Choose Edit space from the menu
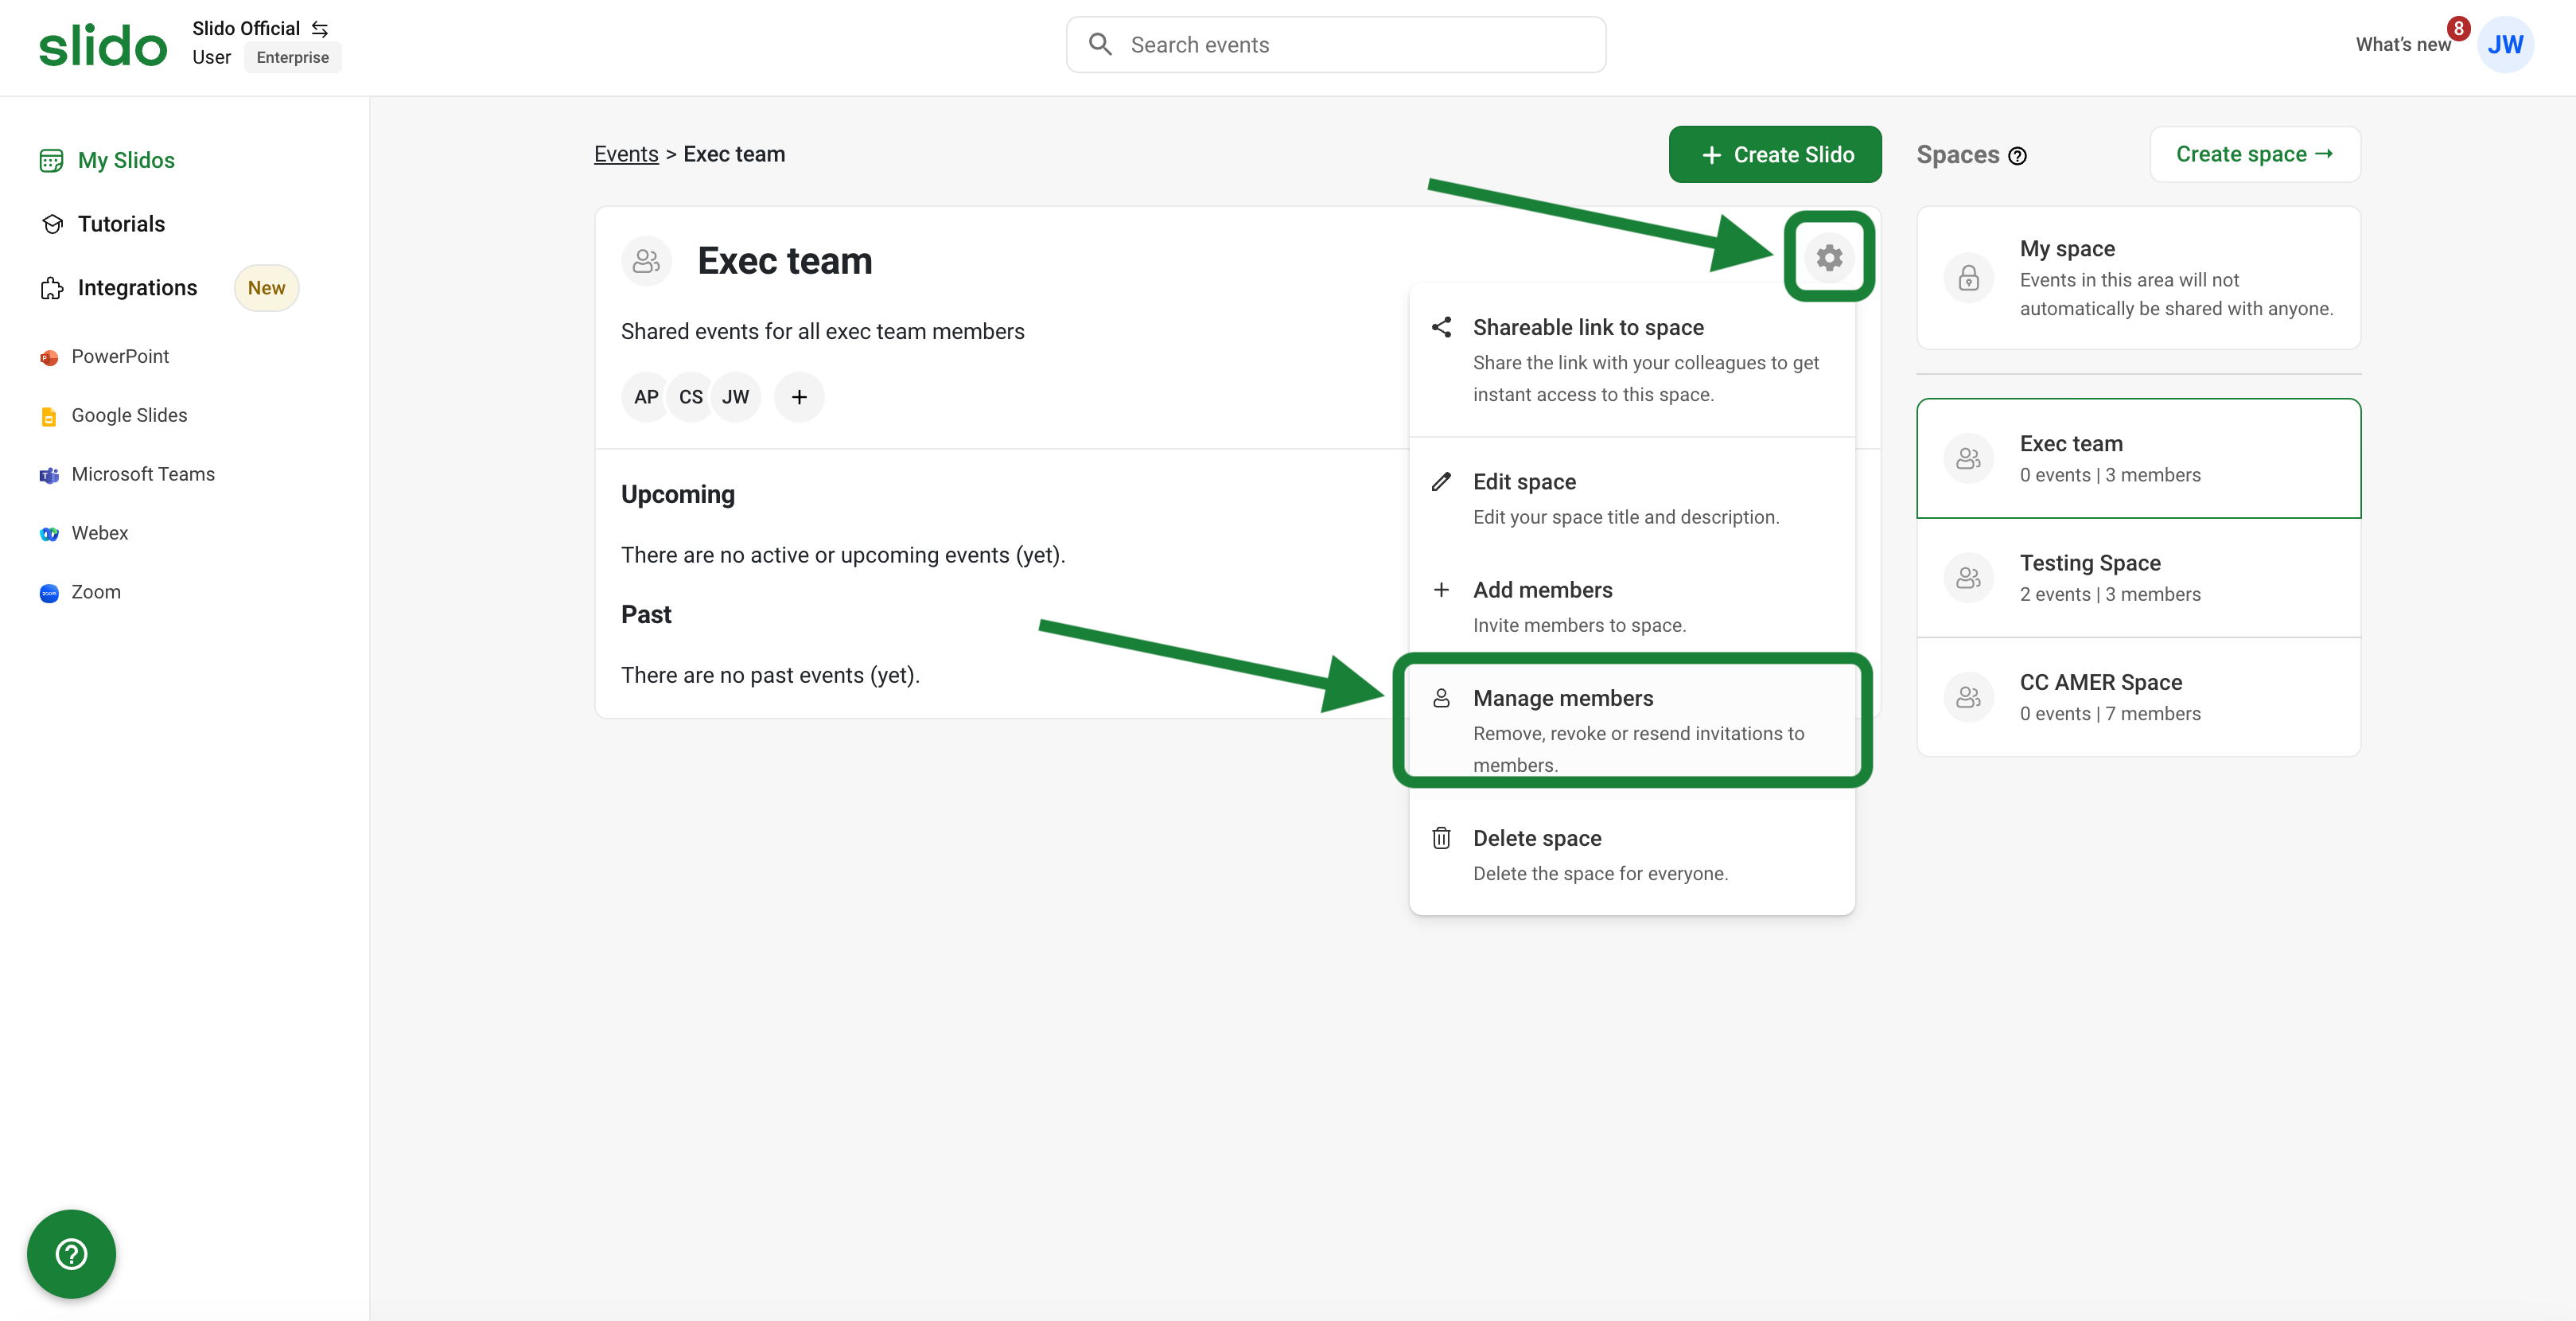Image resolution: width=2576 pixels, height=1321 pixels. coord(1632,498)
